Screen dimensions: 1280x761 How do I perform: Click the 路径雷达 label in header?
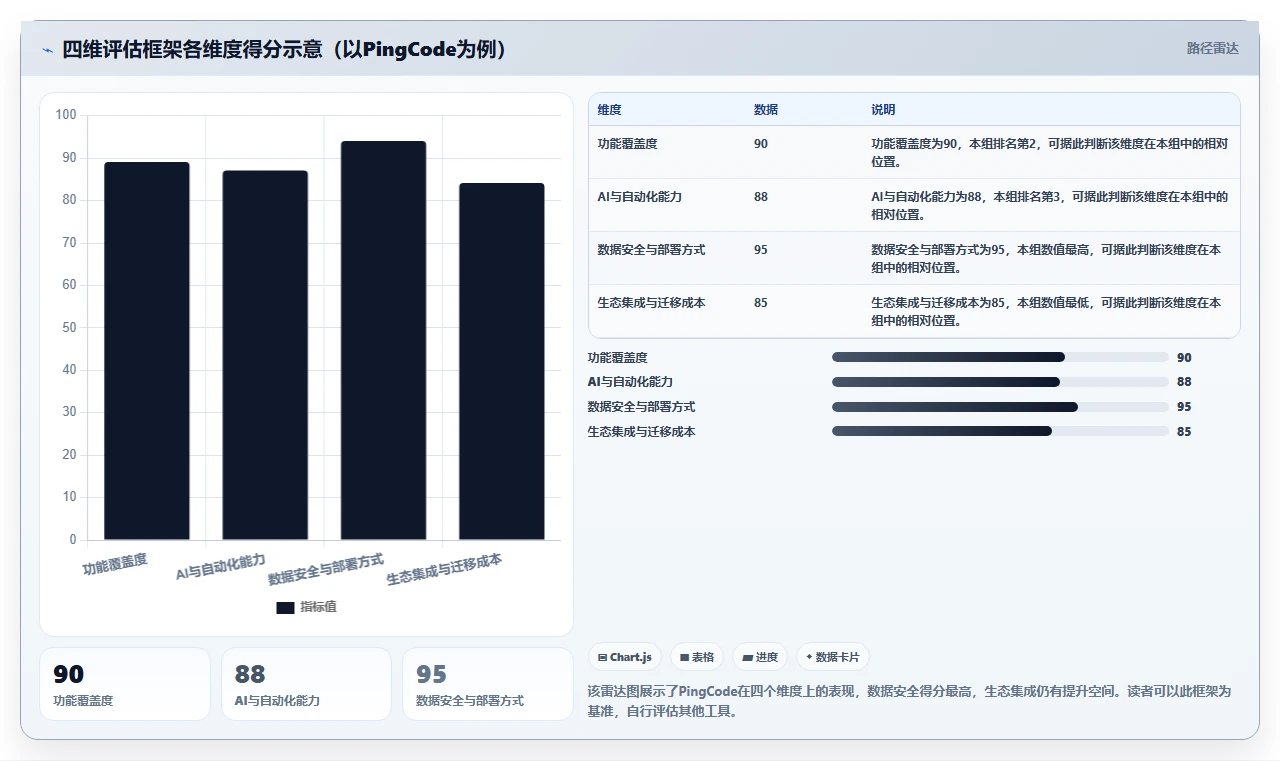click(x=1212, y=48)
